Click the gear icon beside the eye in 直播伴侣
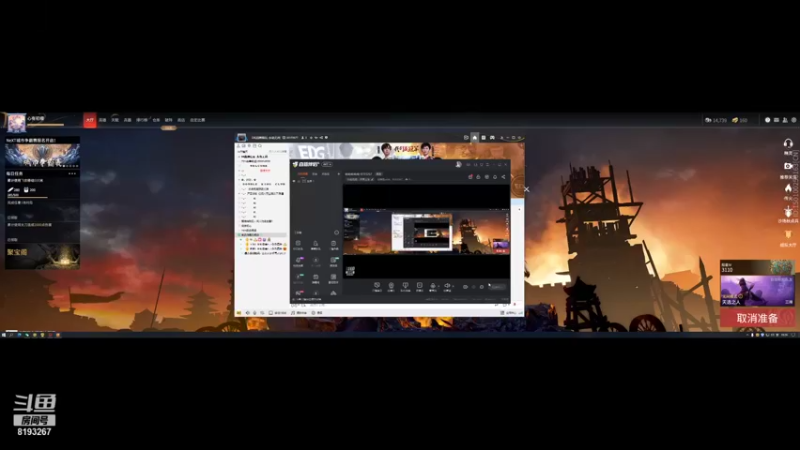 [481, 287]
